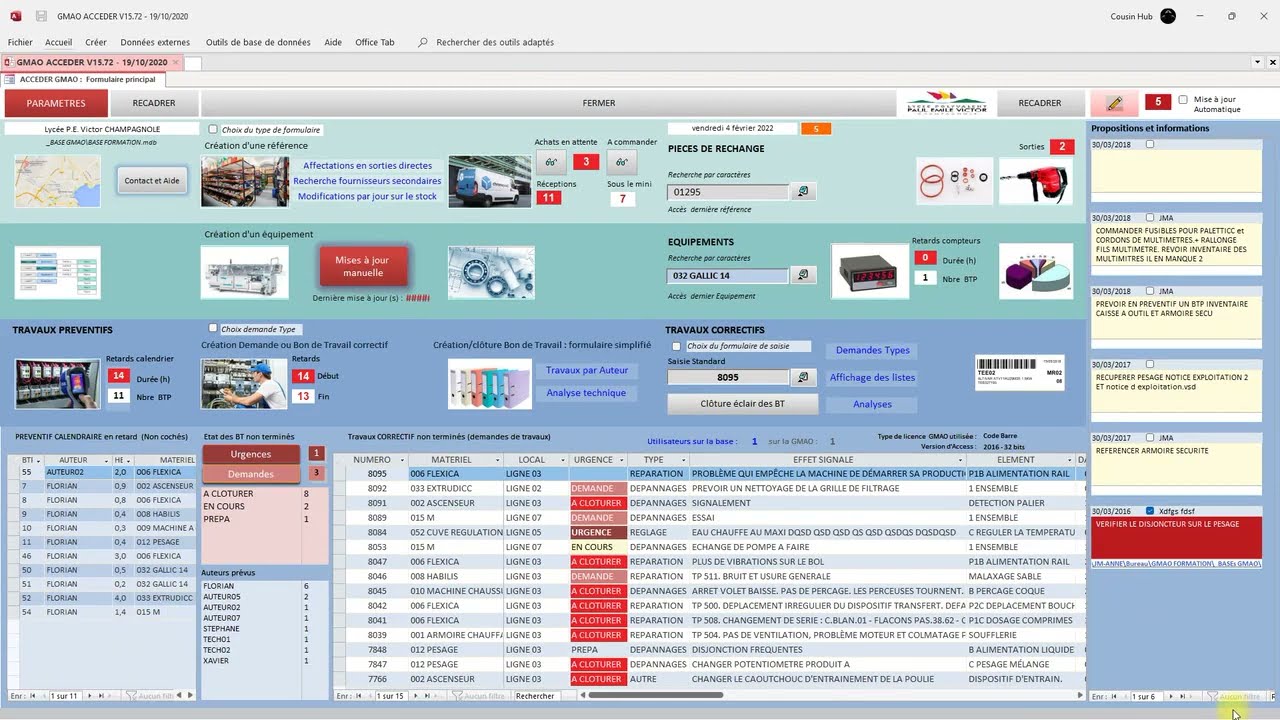Click the orange box showing 5
Screen dimensions: 1280x720
pyautogui.click(x=816, y=129)
